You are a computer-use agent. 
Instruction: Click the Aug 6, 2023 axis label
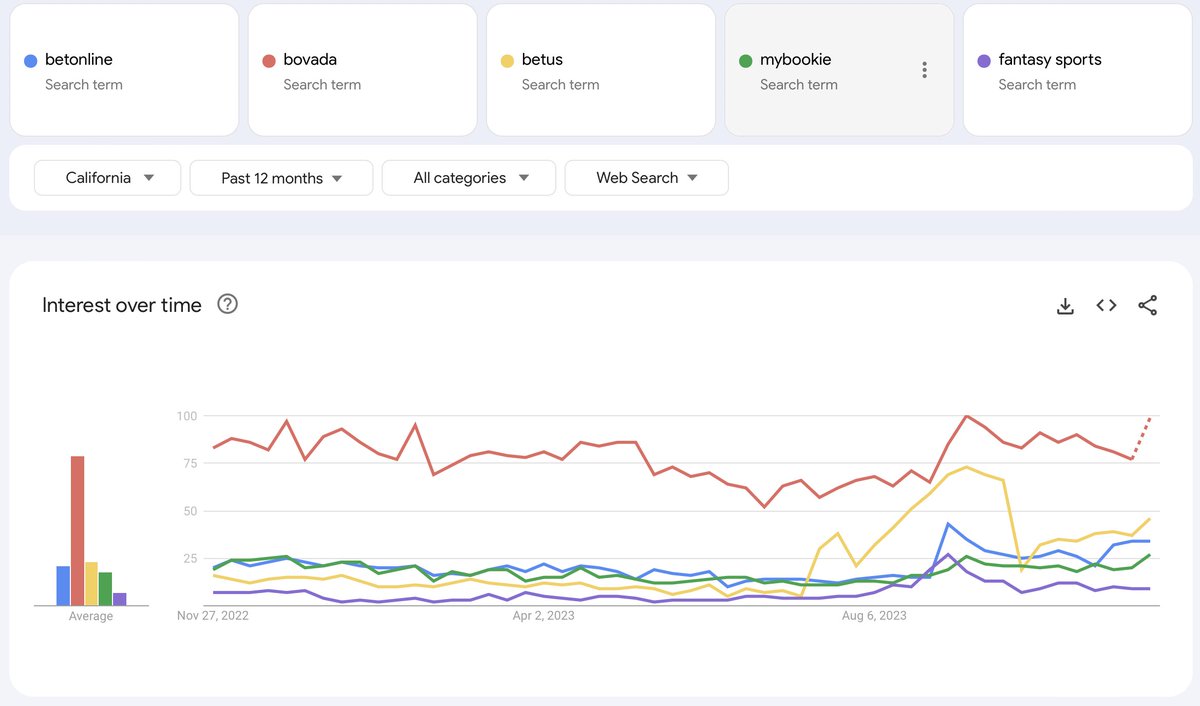tap(874, 616)
